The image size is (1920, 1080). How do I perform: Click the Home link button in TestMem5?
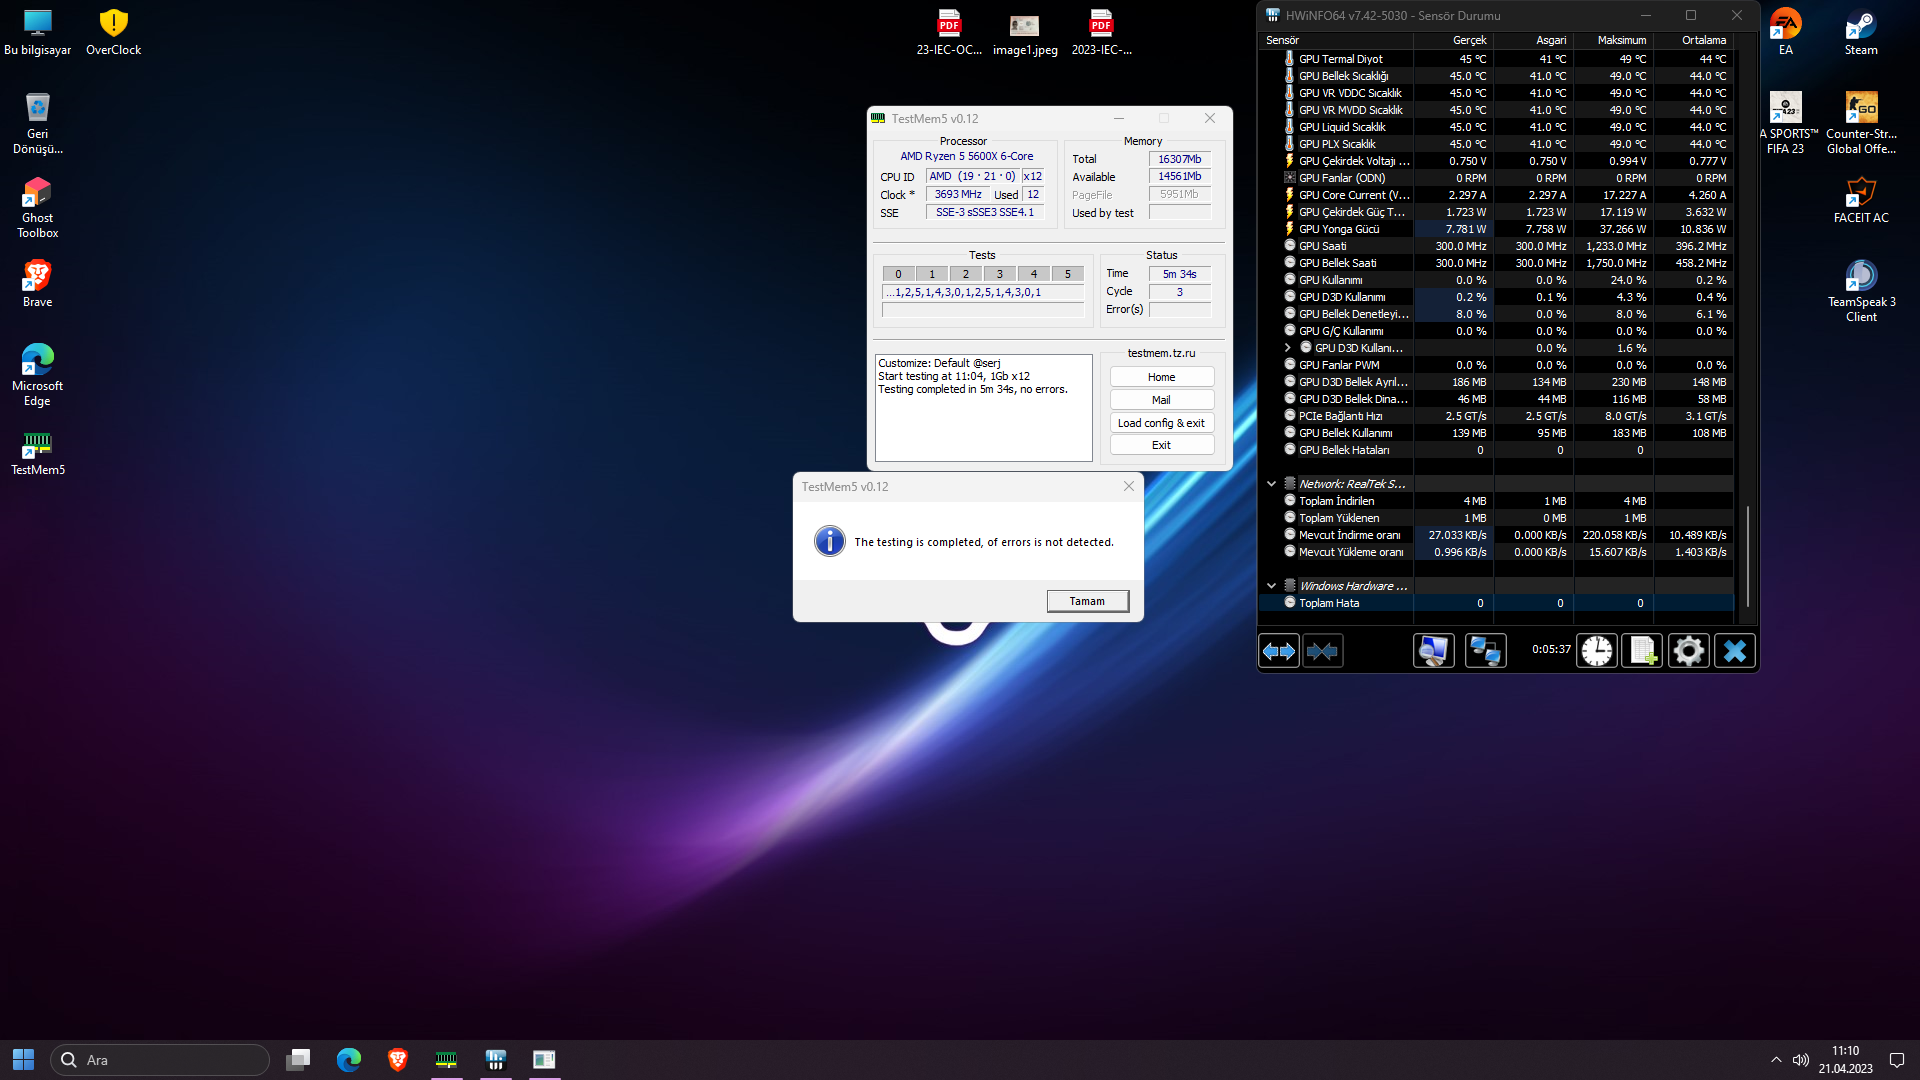coord(1161,377)
